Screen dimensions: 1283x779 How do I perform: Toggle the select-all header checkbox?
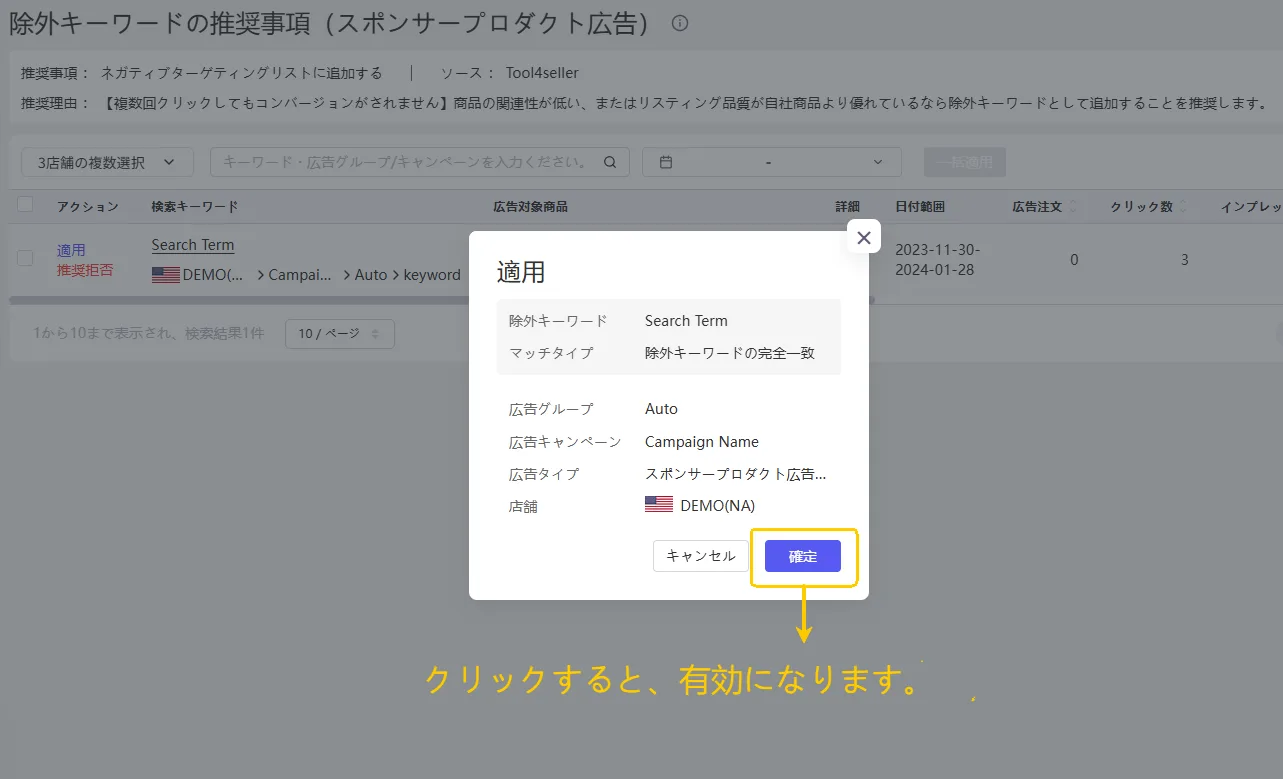[x=25, y=205]
